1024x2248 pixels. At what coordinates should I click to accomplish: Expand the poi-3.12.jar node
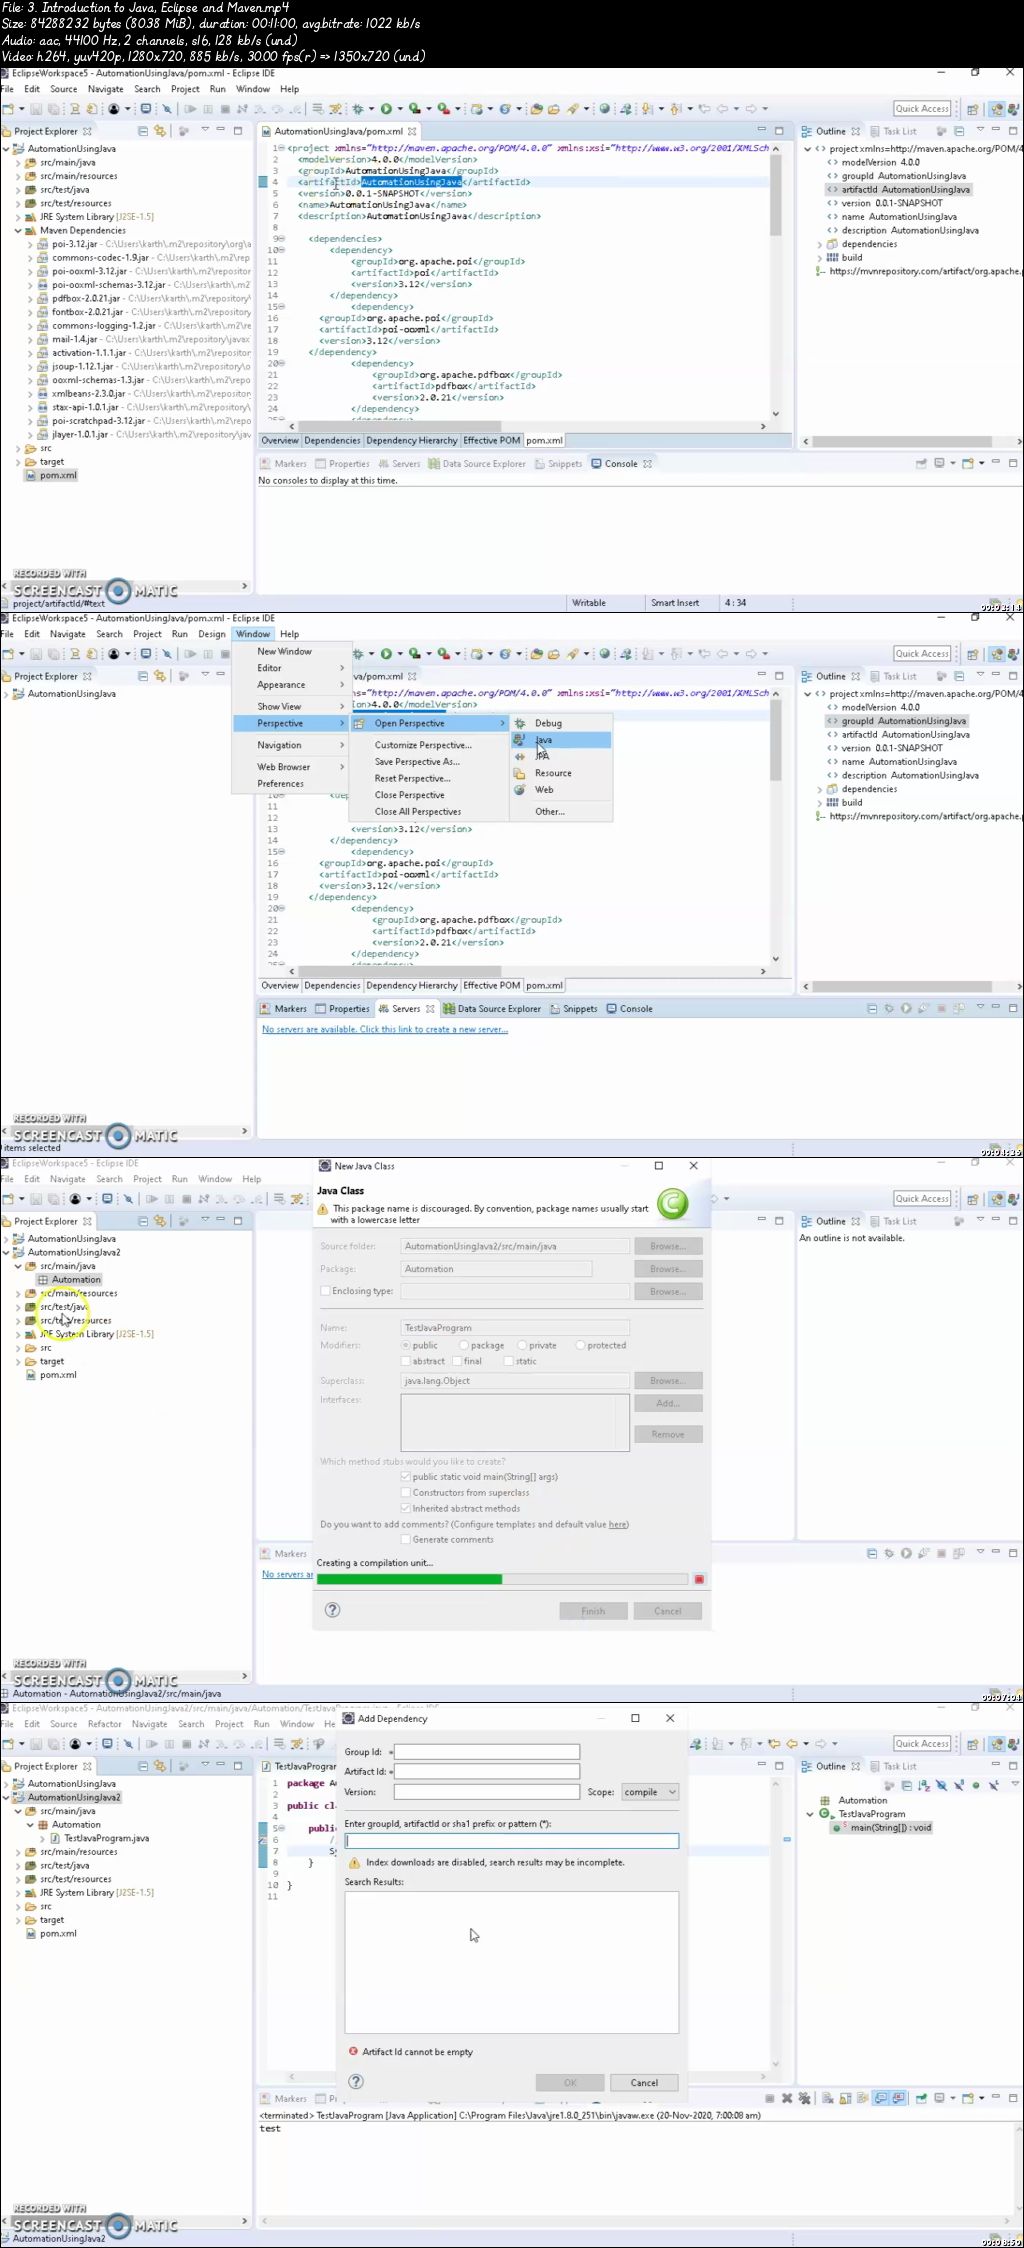click(x=29, y=244)
